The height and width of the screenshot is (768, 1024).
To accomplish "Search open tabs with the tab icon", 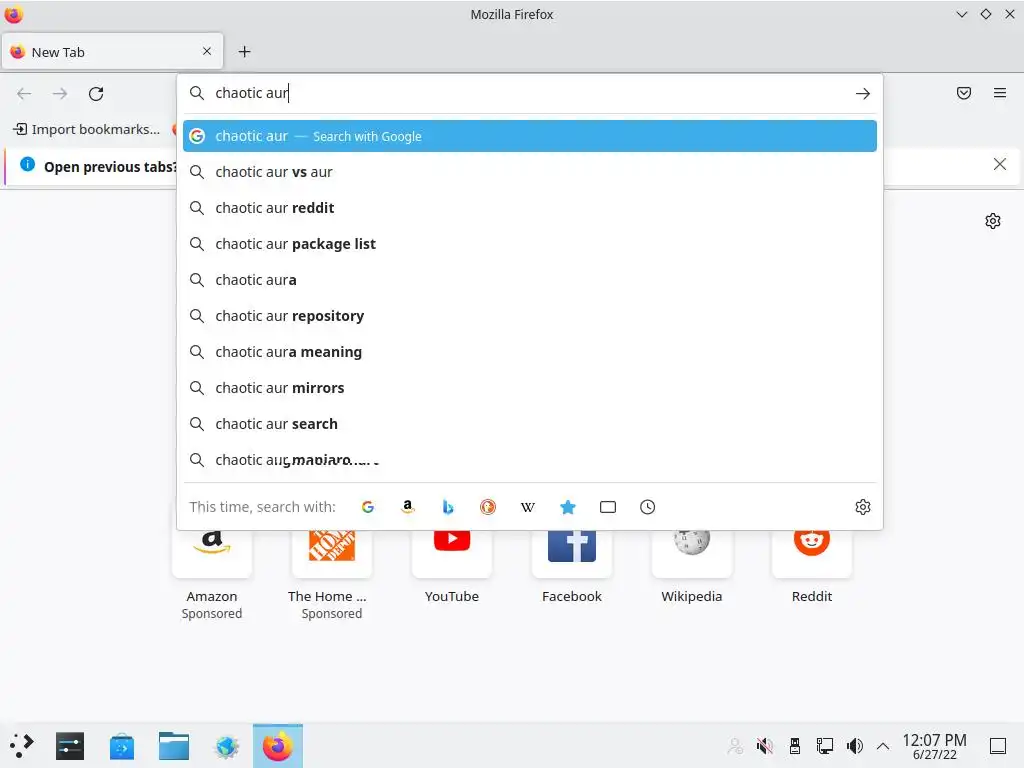I will (x=608, y=507).
